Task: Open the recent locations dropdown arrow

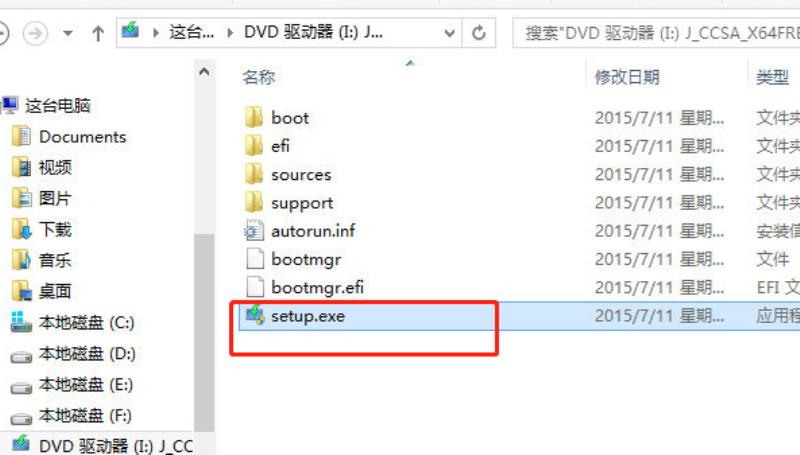Action: coord(67,34)
